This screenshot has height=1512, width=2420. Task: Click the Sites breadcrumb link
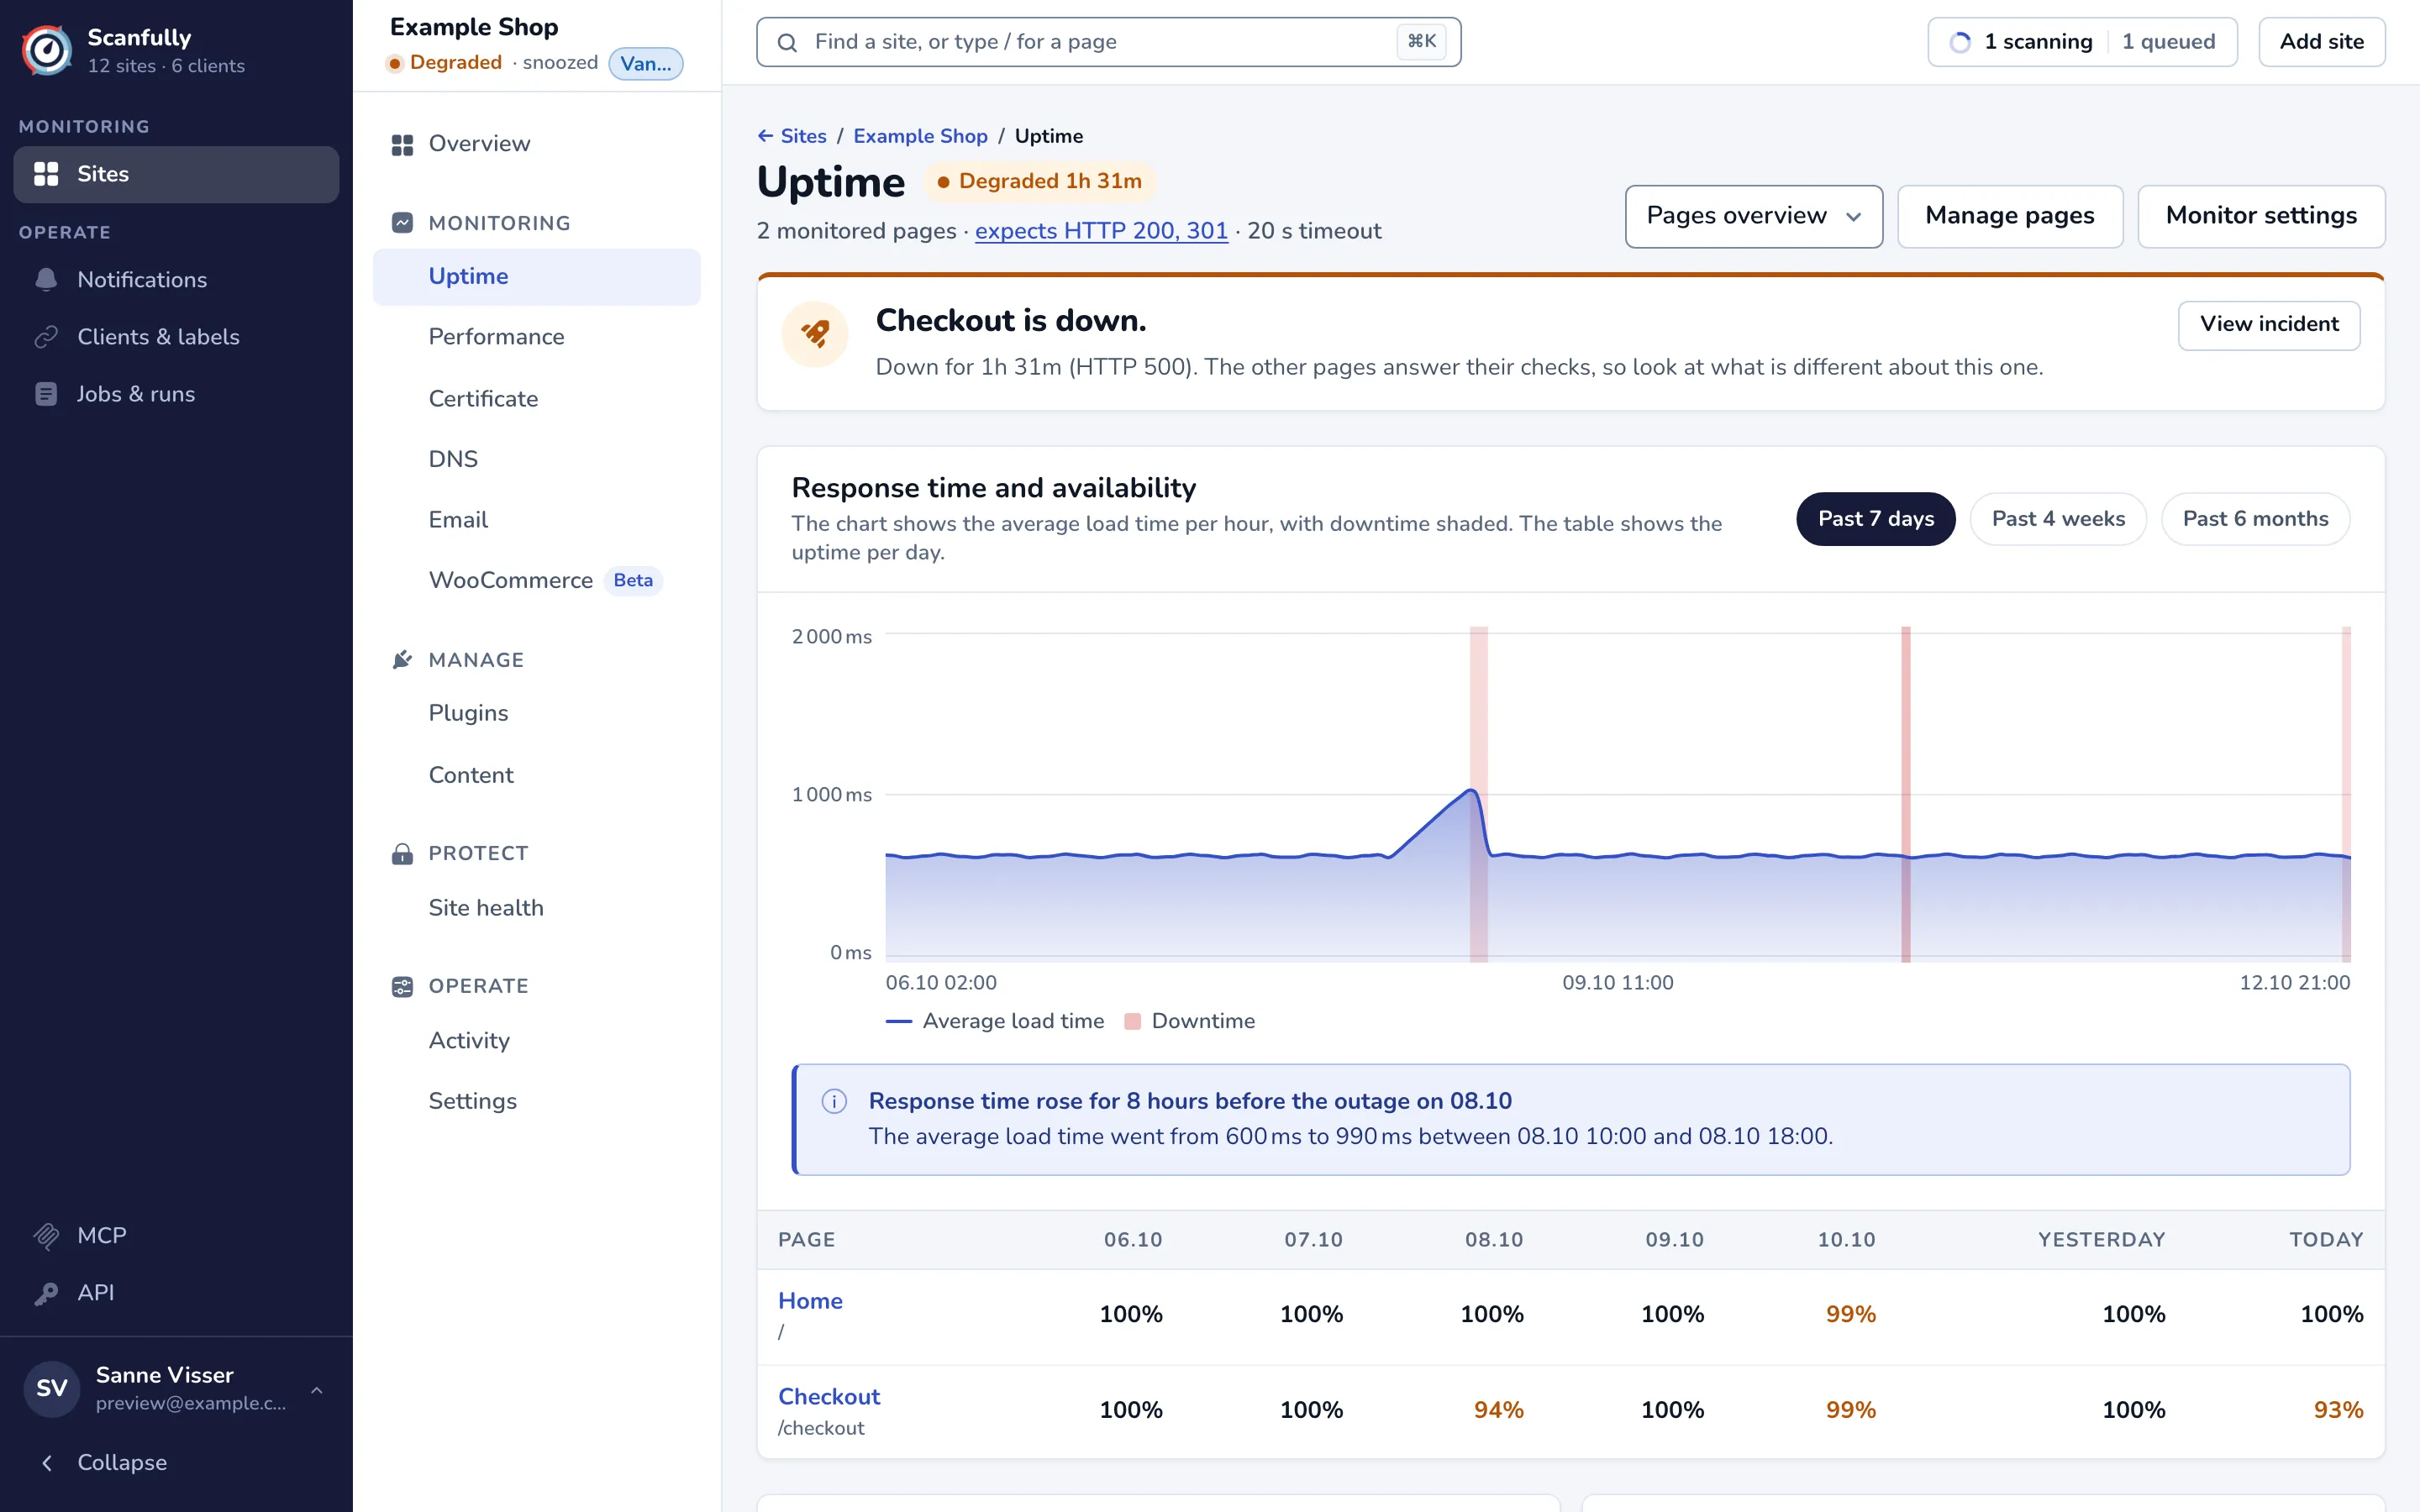[803, 136]
